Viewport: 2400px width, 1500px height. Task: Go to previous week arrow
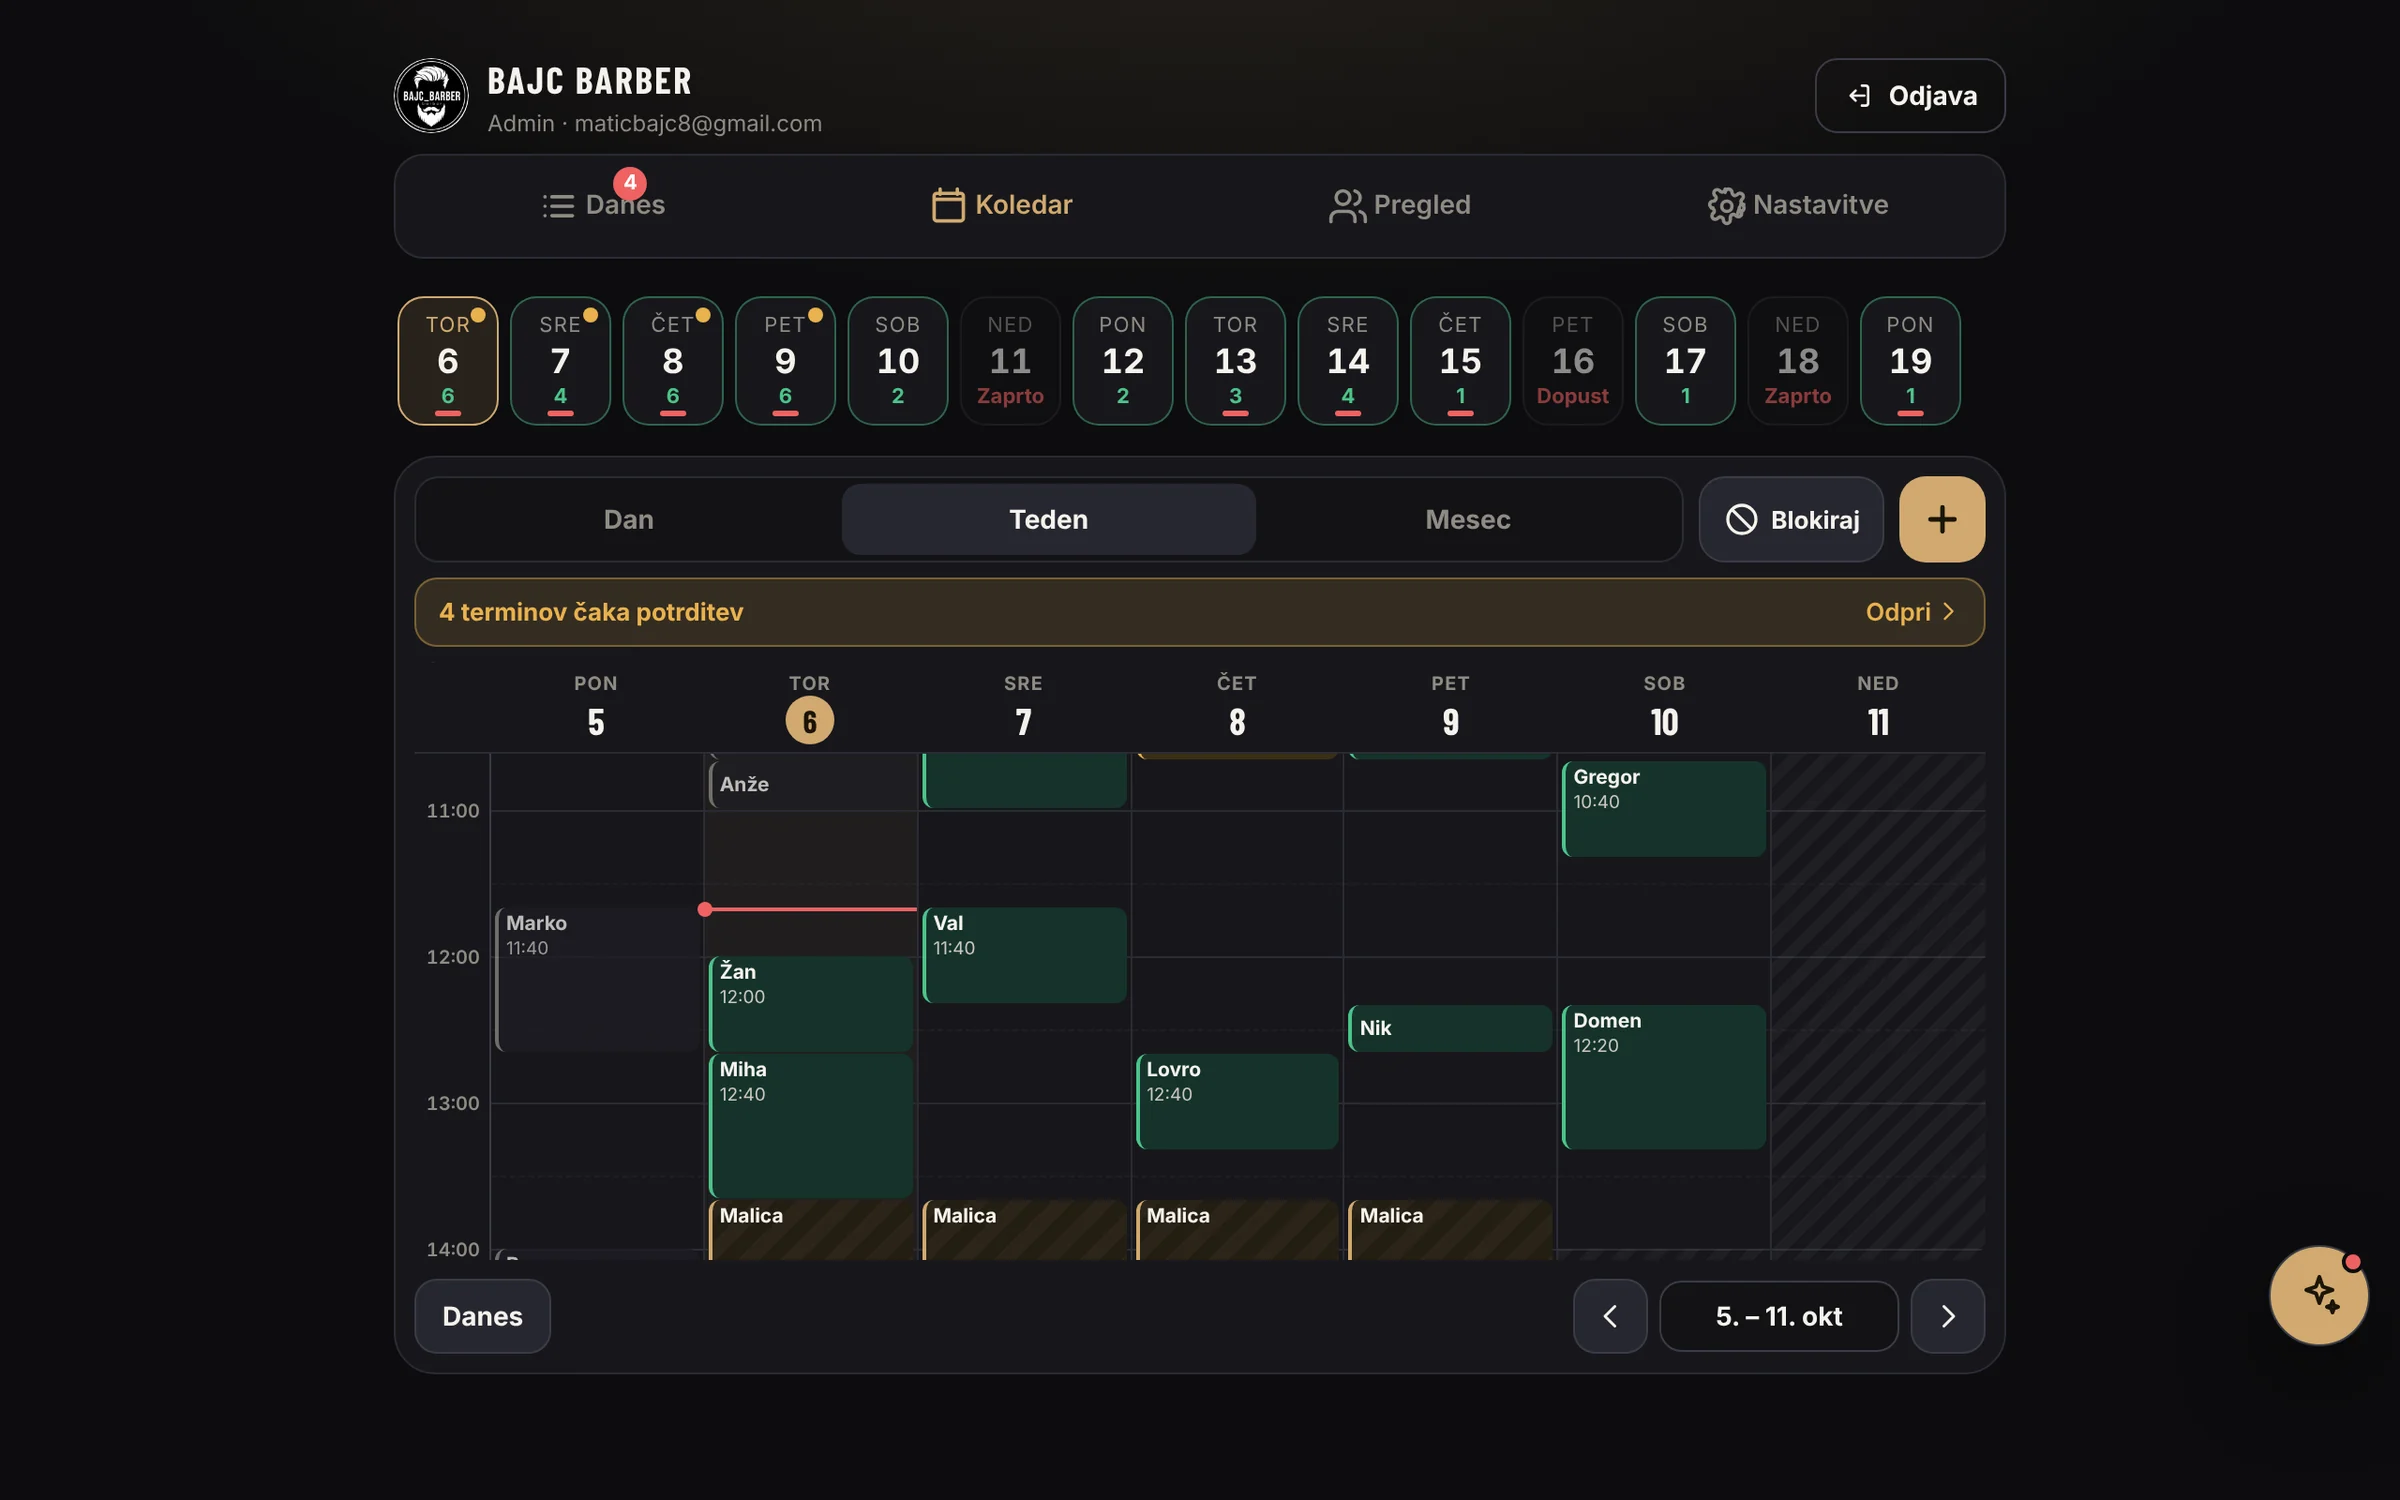pos(1610,1316)
